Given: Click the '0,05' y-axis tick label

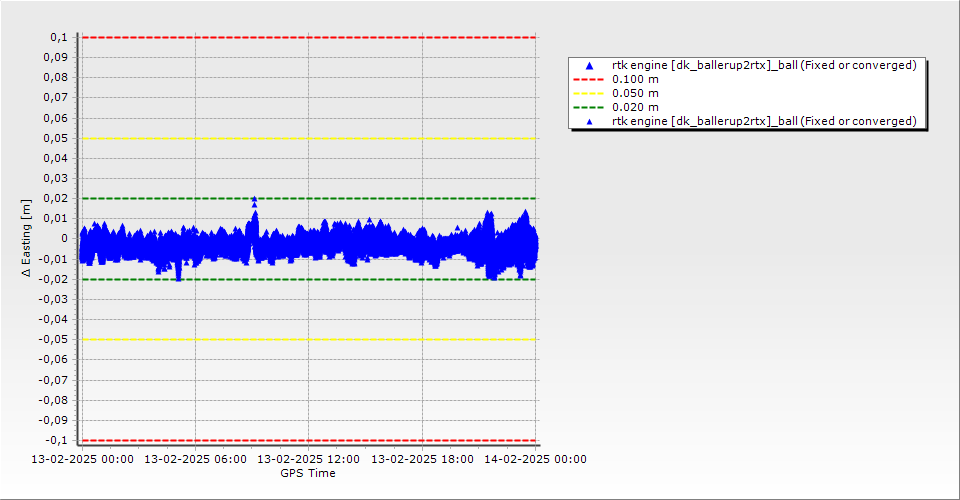Looking at the screenshot, I should (x=56, y=138).
